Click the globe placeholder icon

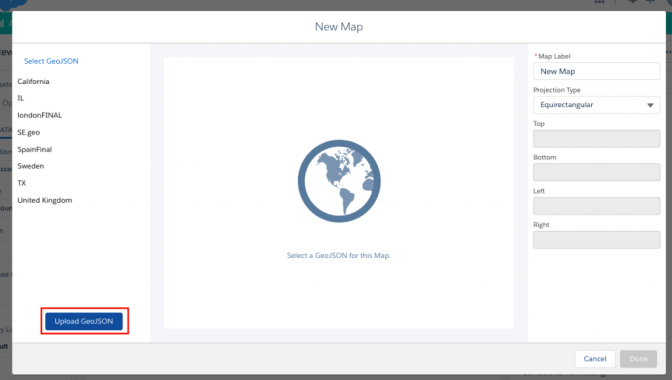click(x=339, y=181)
